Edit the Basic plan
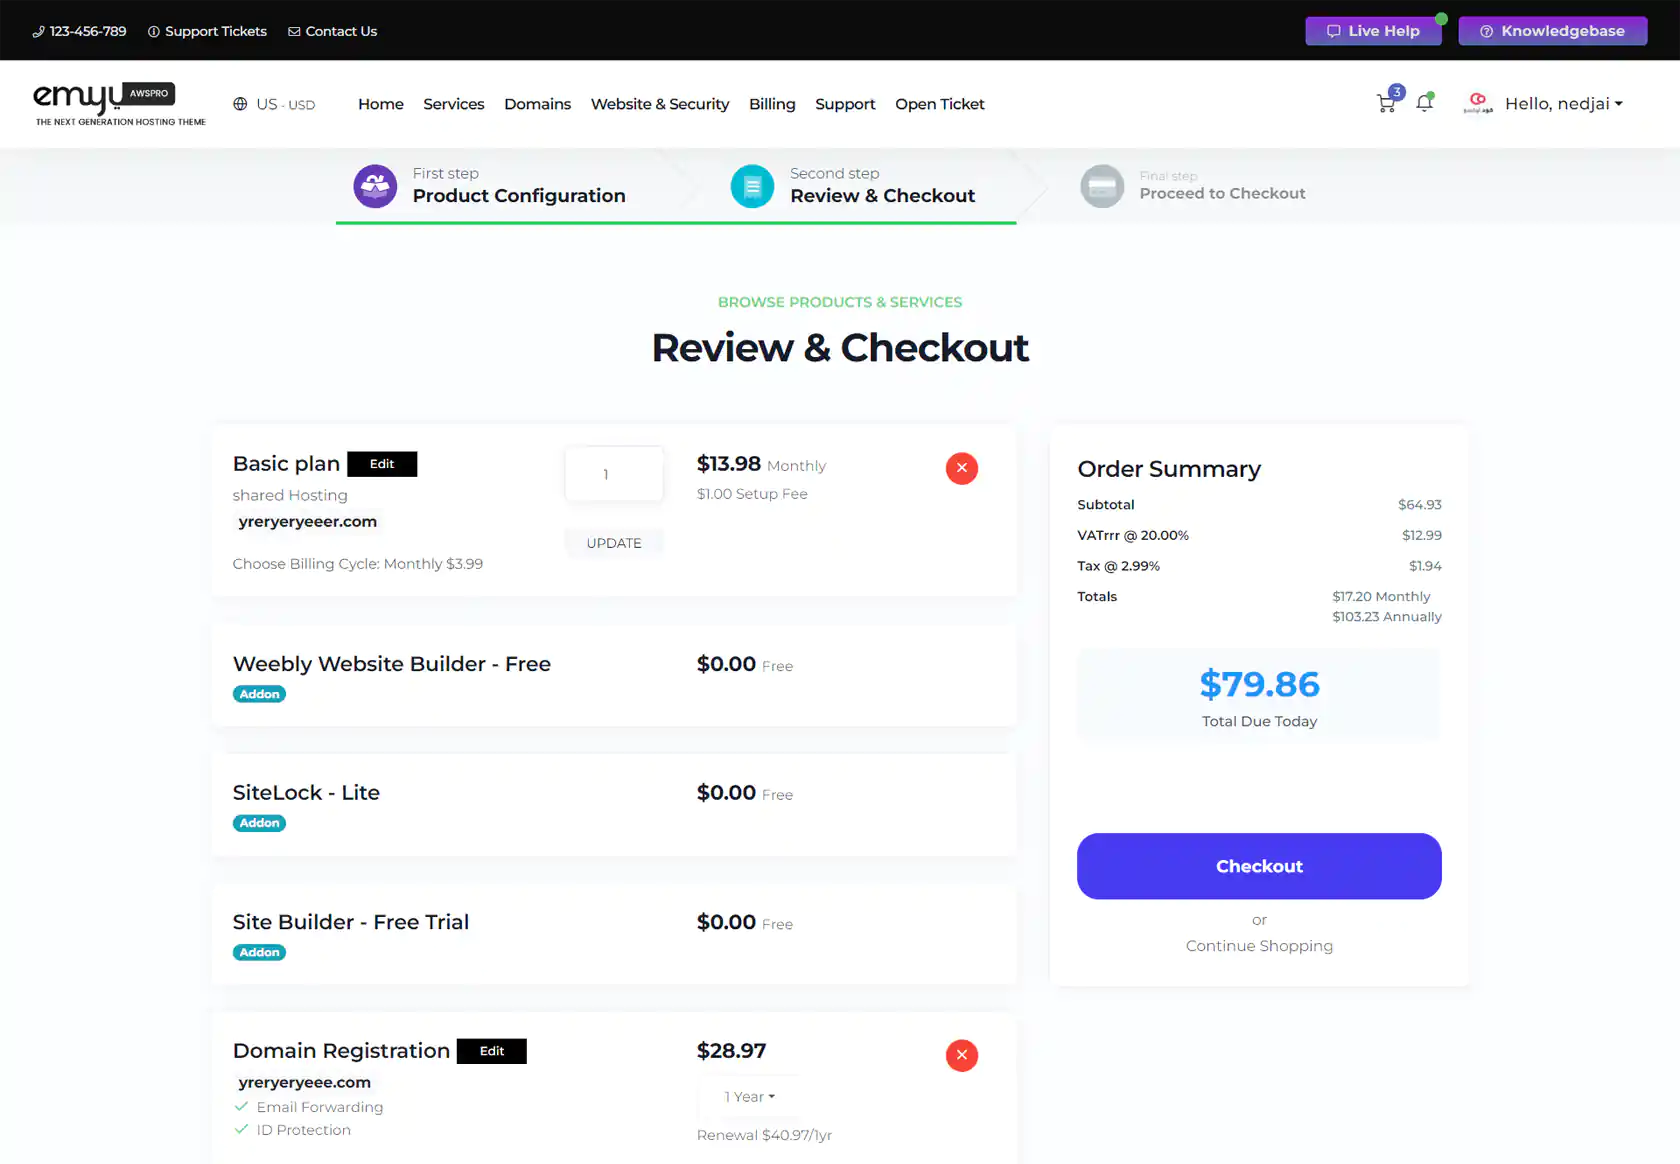 (x=382, y=464)
